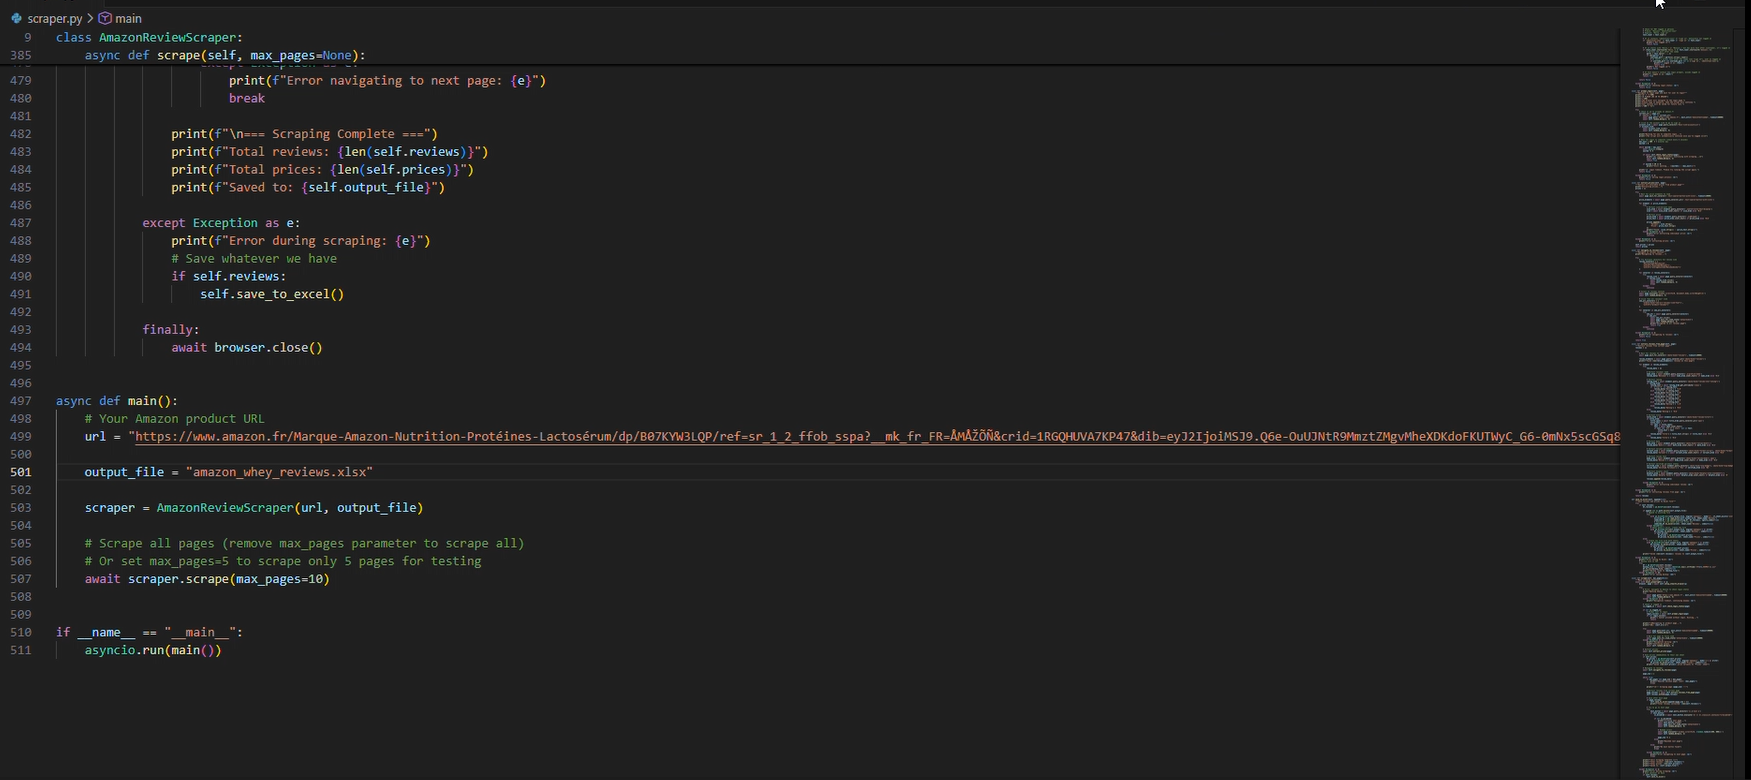
Task: Click the 'asyncio.run(main())' call
Action: (153, 650)
